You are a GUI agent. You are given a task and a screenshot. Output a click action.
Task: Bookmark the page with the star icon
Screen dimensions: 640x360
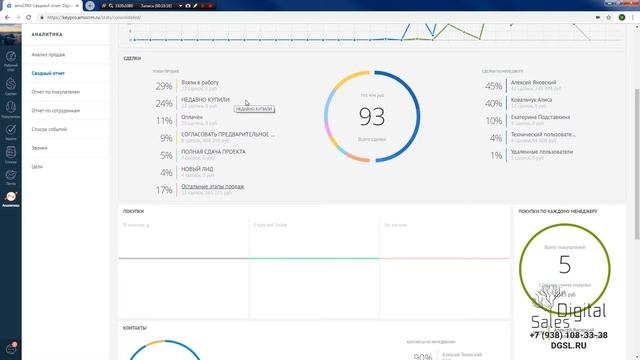(x=609, y=18)
